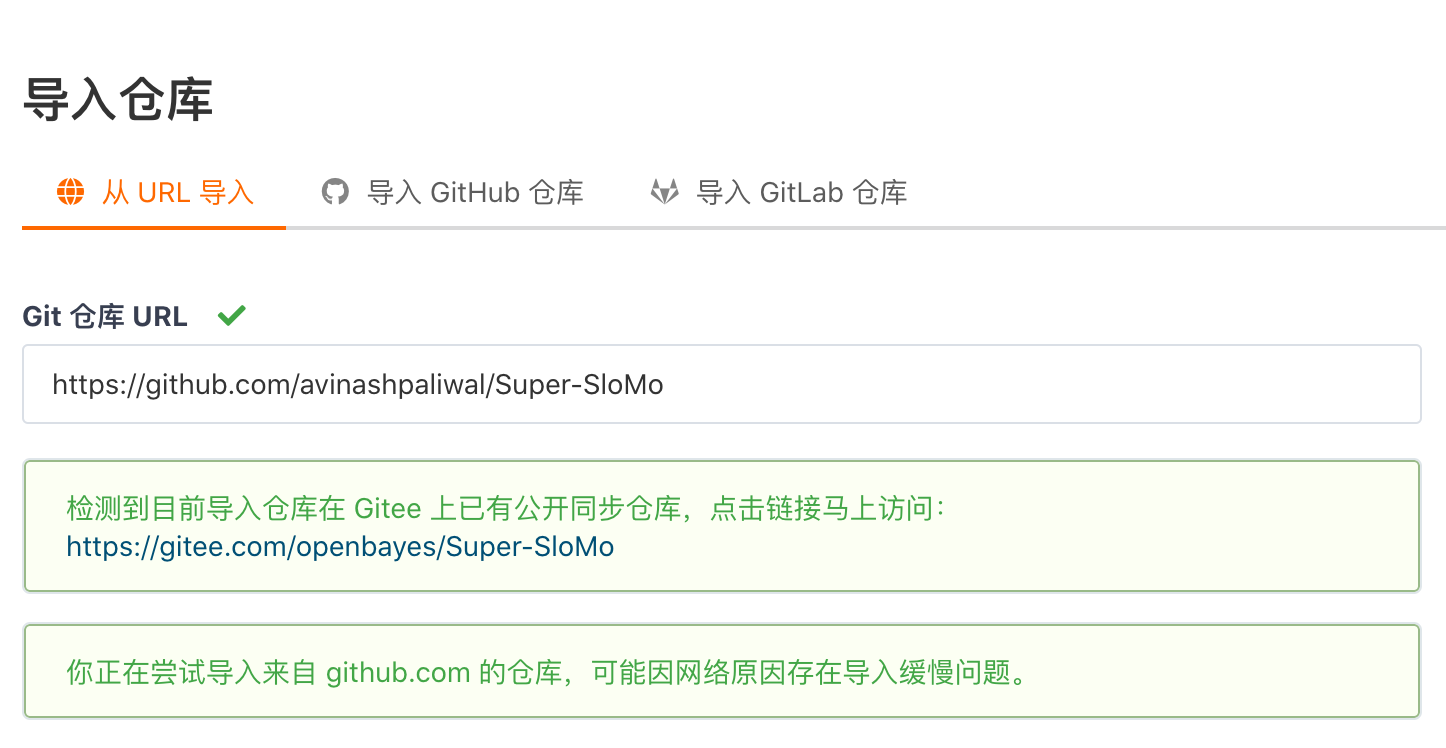Place cursor at avinashpaliwal in URL field
This screenshot has height=748, width=1446.
pyautogui.click(x=393, y=385)
